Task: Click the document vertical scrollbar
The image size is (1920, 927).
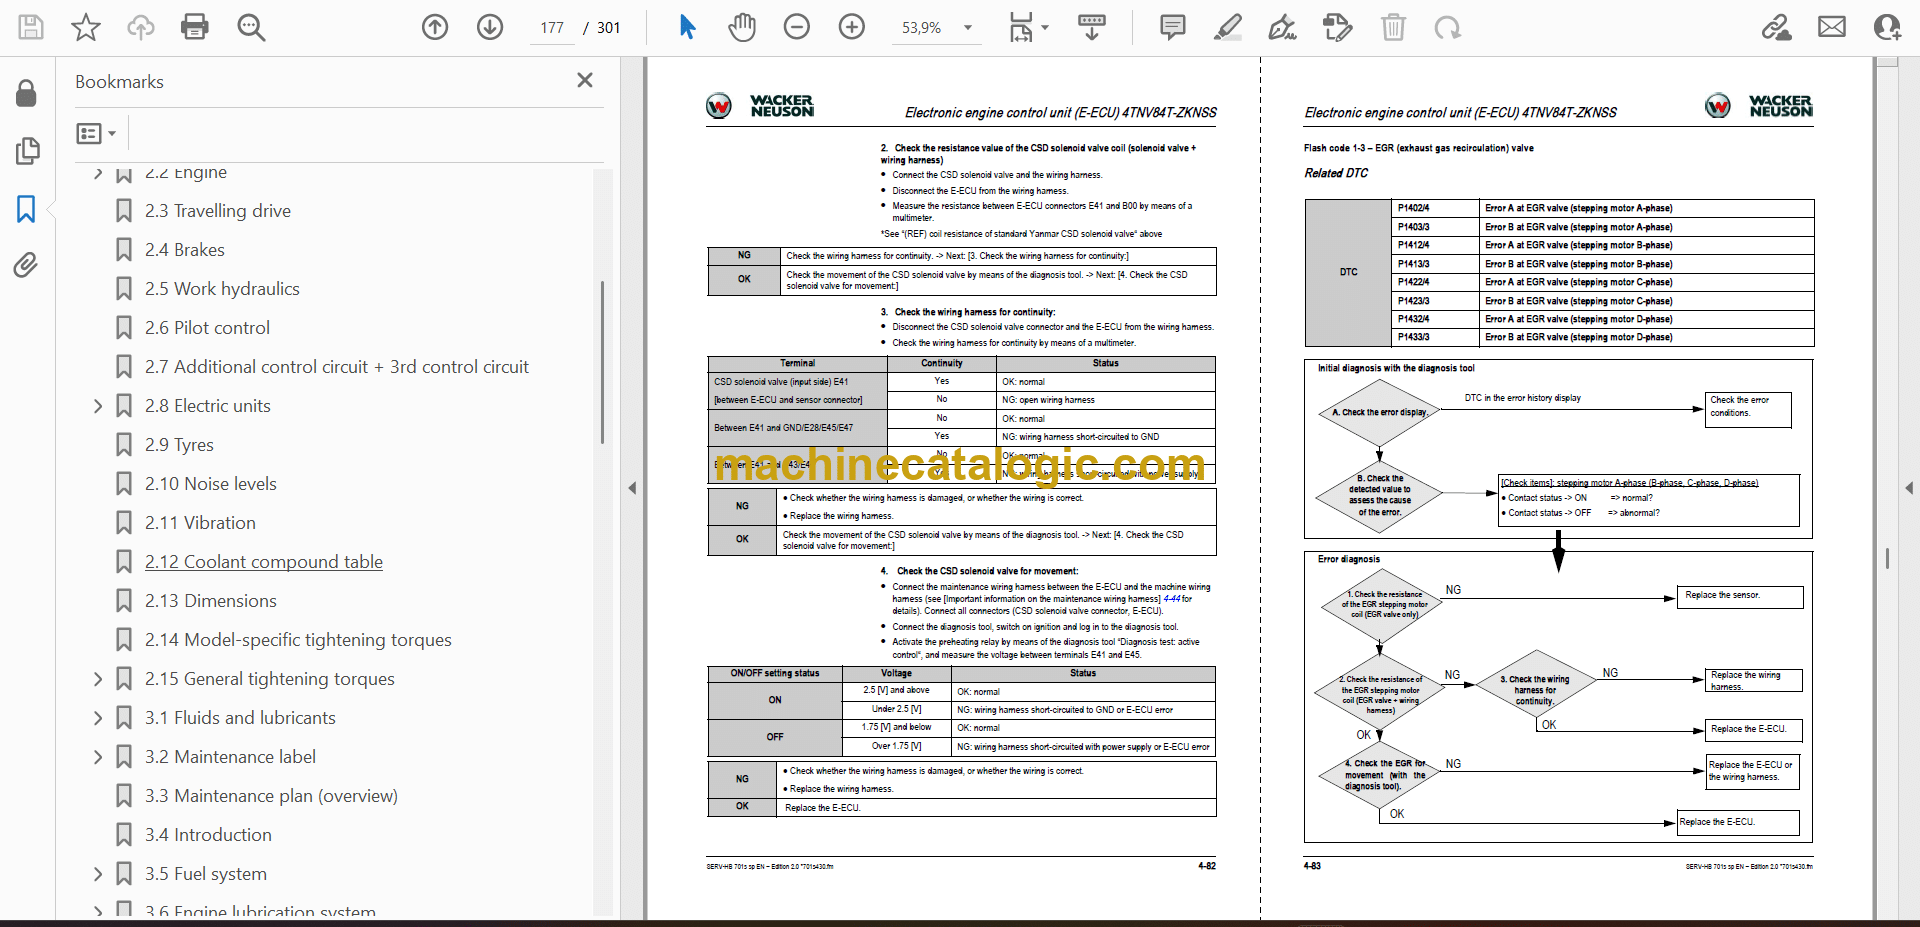Action: [x=1887, y=558]
